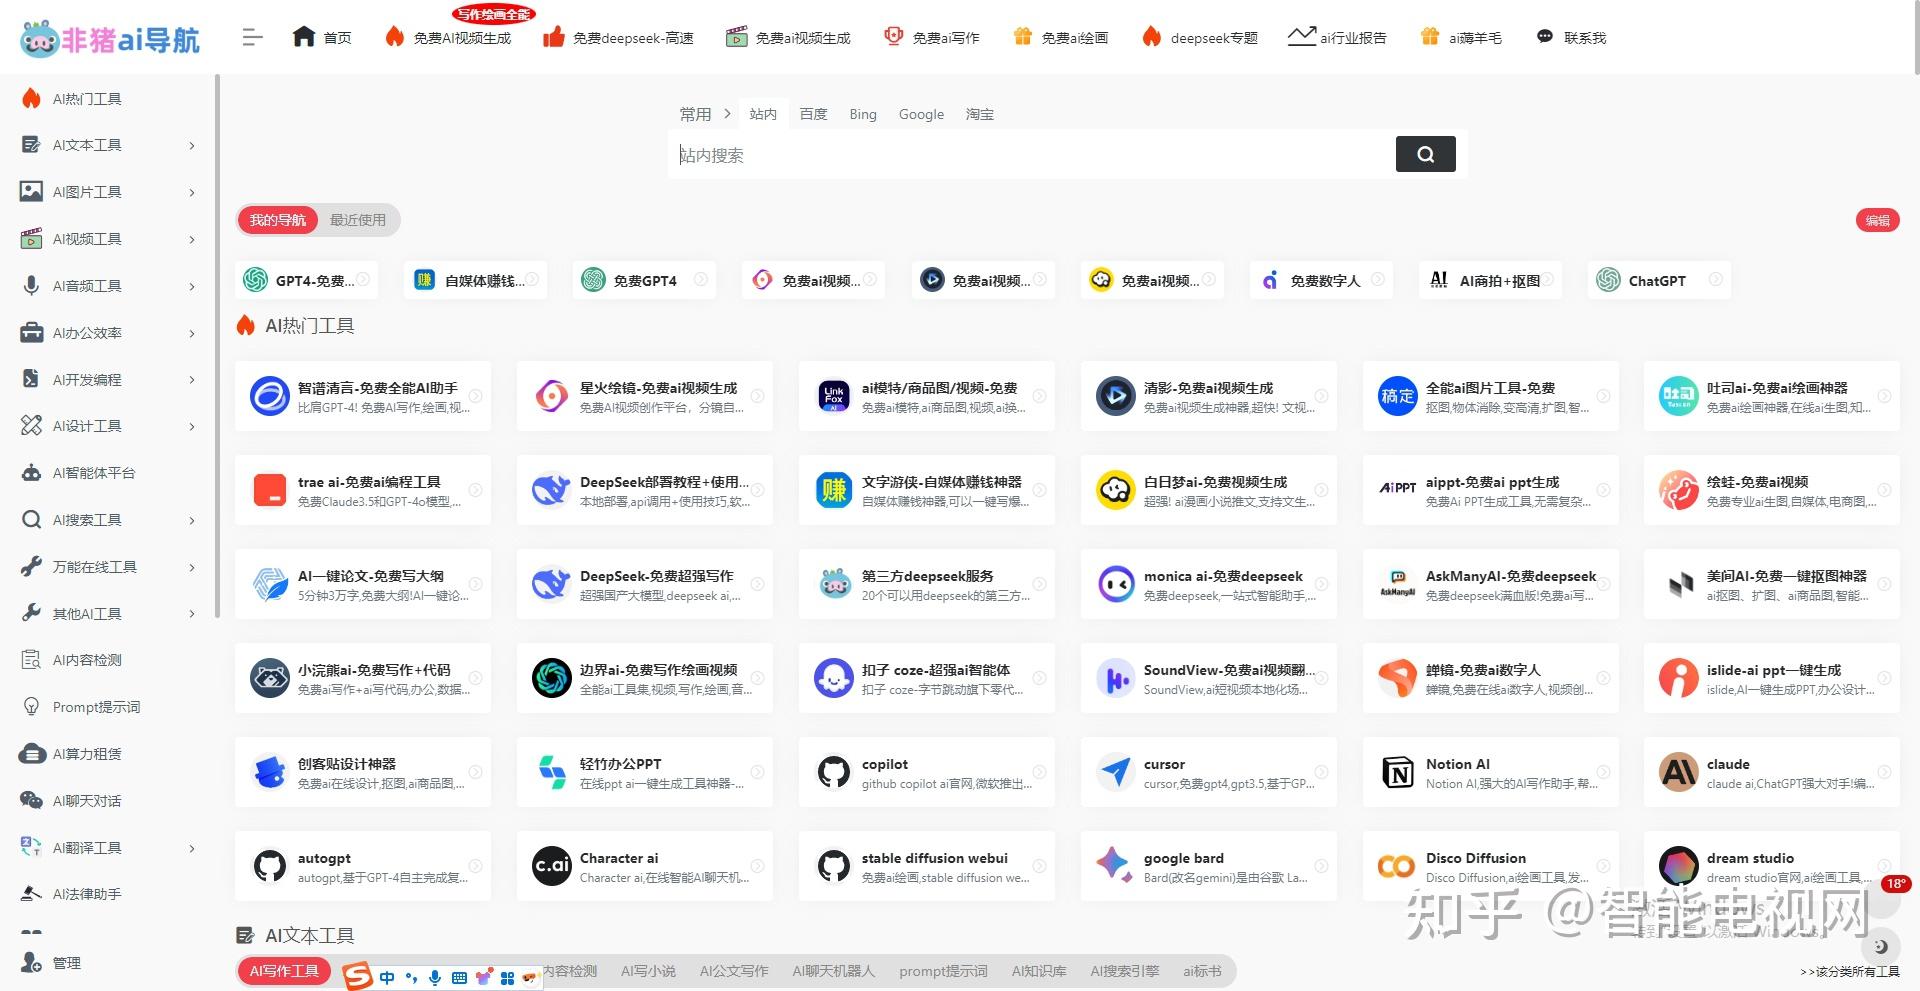1920x991 pixels.
Task: Click the Character ai c.ai icon
Action: coord(551,866)
